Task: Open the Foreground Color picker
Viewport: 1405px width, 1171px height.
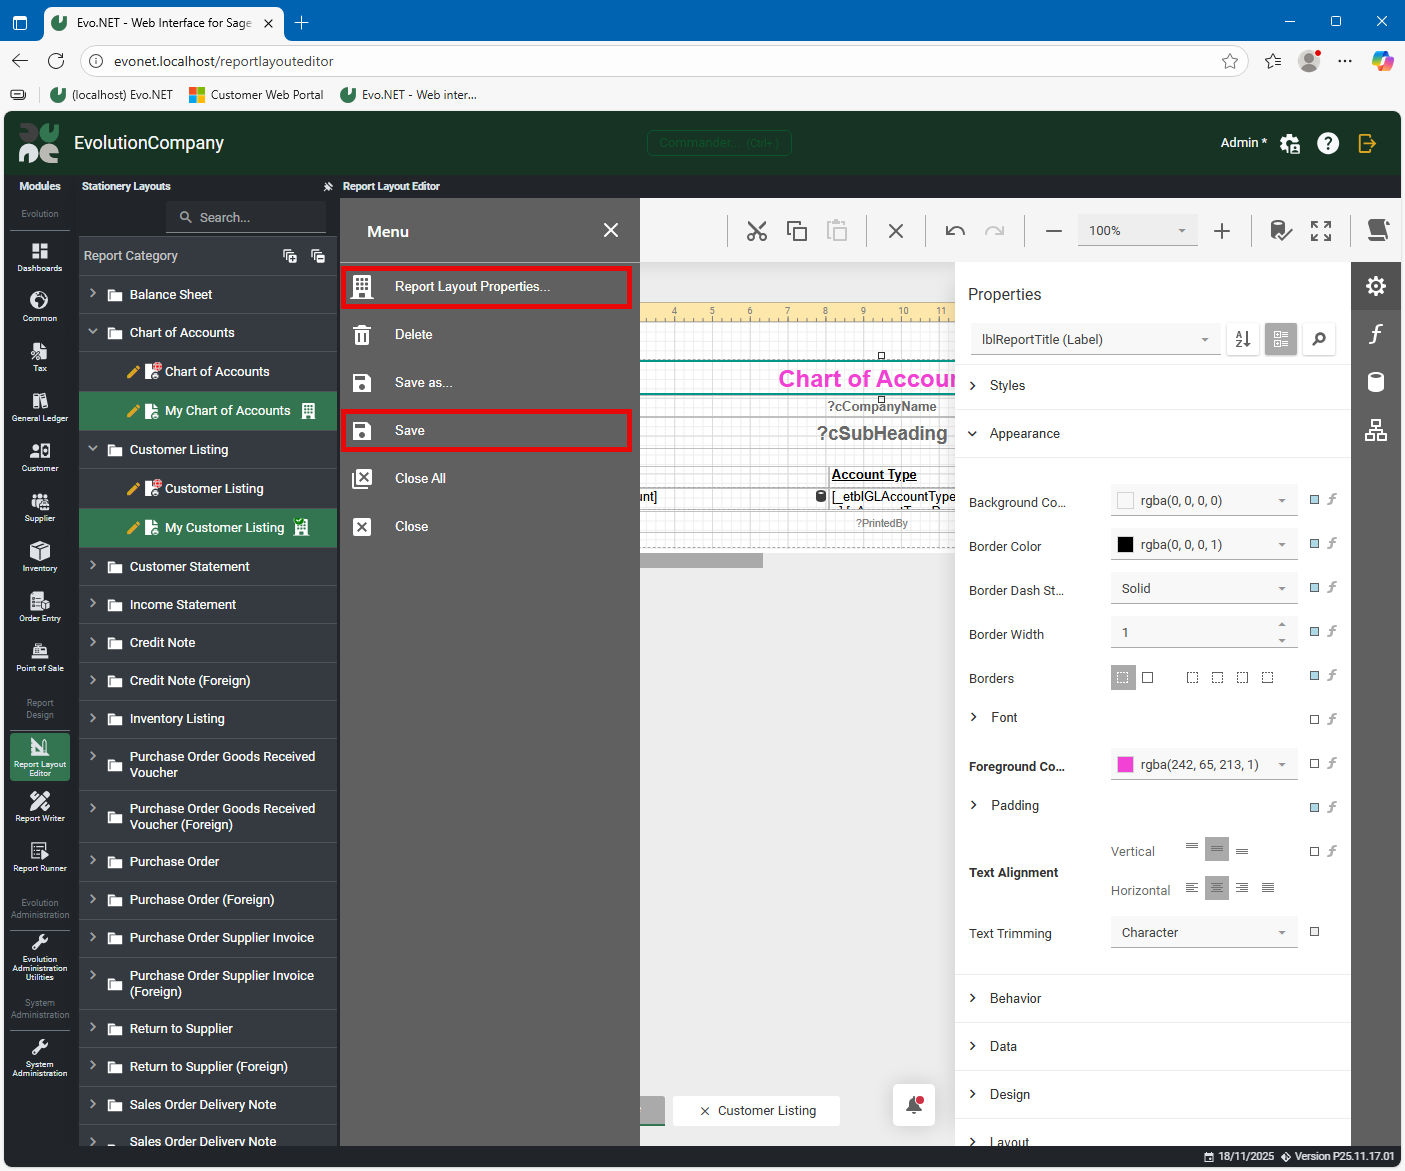Action: point(1203,764)
